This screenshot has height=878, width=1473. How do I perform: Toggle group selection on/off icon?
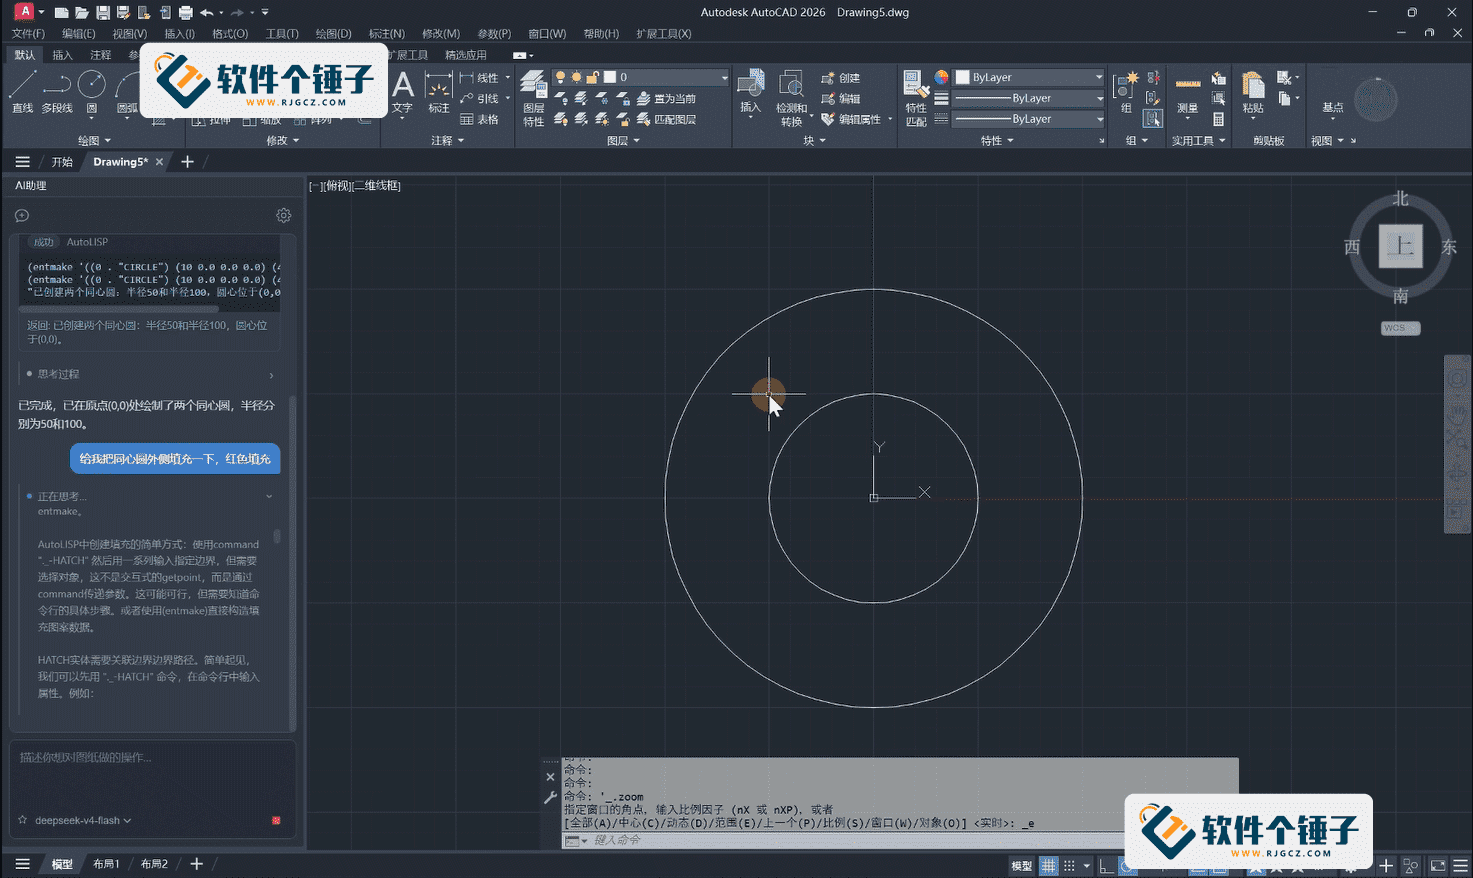tap(1153, 118)
